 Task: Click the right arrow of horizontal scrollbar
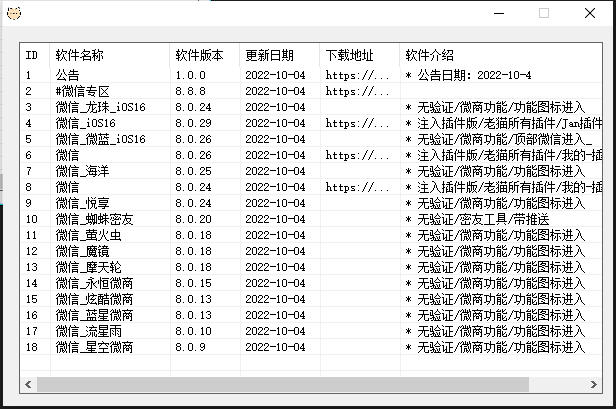594,384
